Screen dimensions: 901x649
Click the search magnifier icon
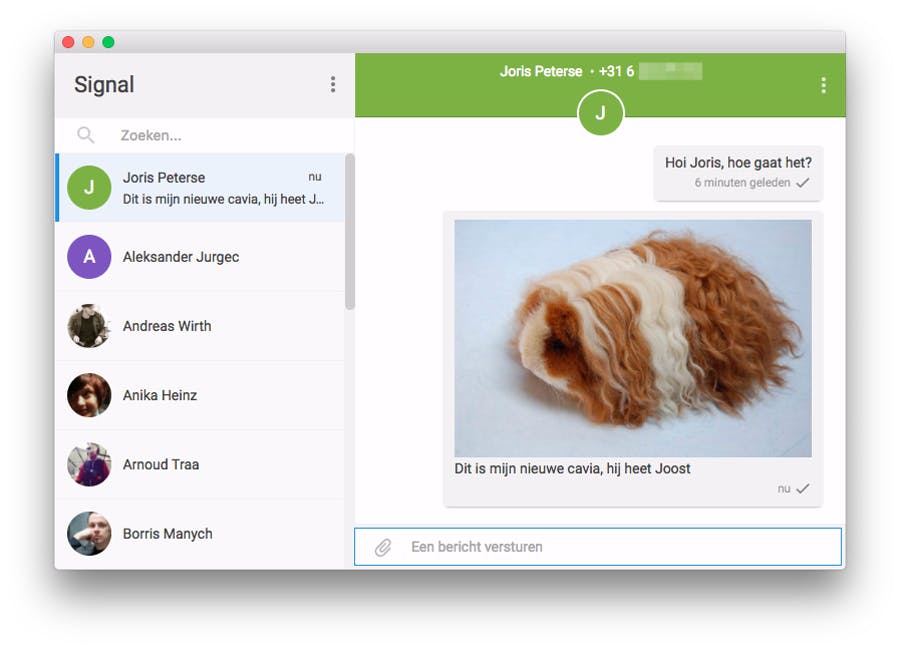coord(86,135)
